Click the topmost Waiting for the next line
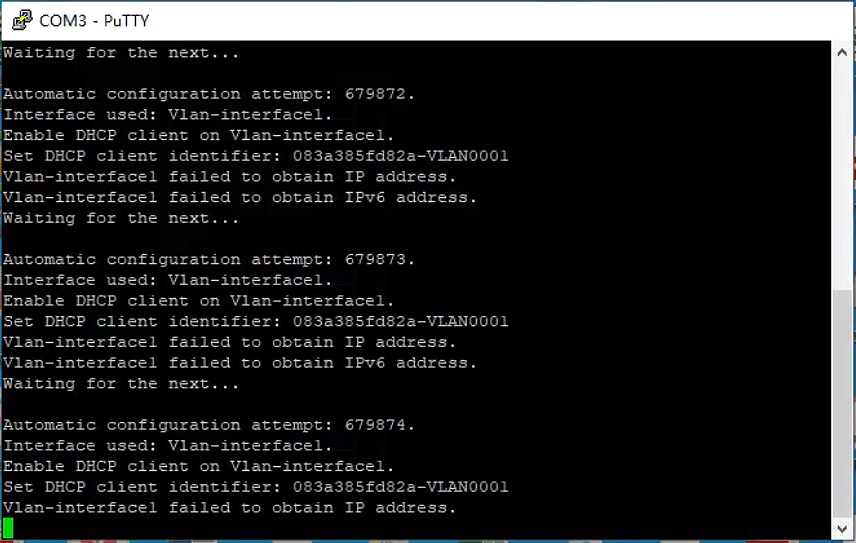 121,53
